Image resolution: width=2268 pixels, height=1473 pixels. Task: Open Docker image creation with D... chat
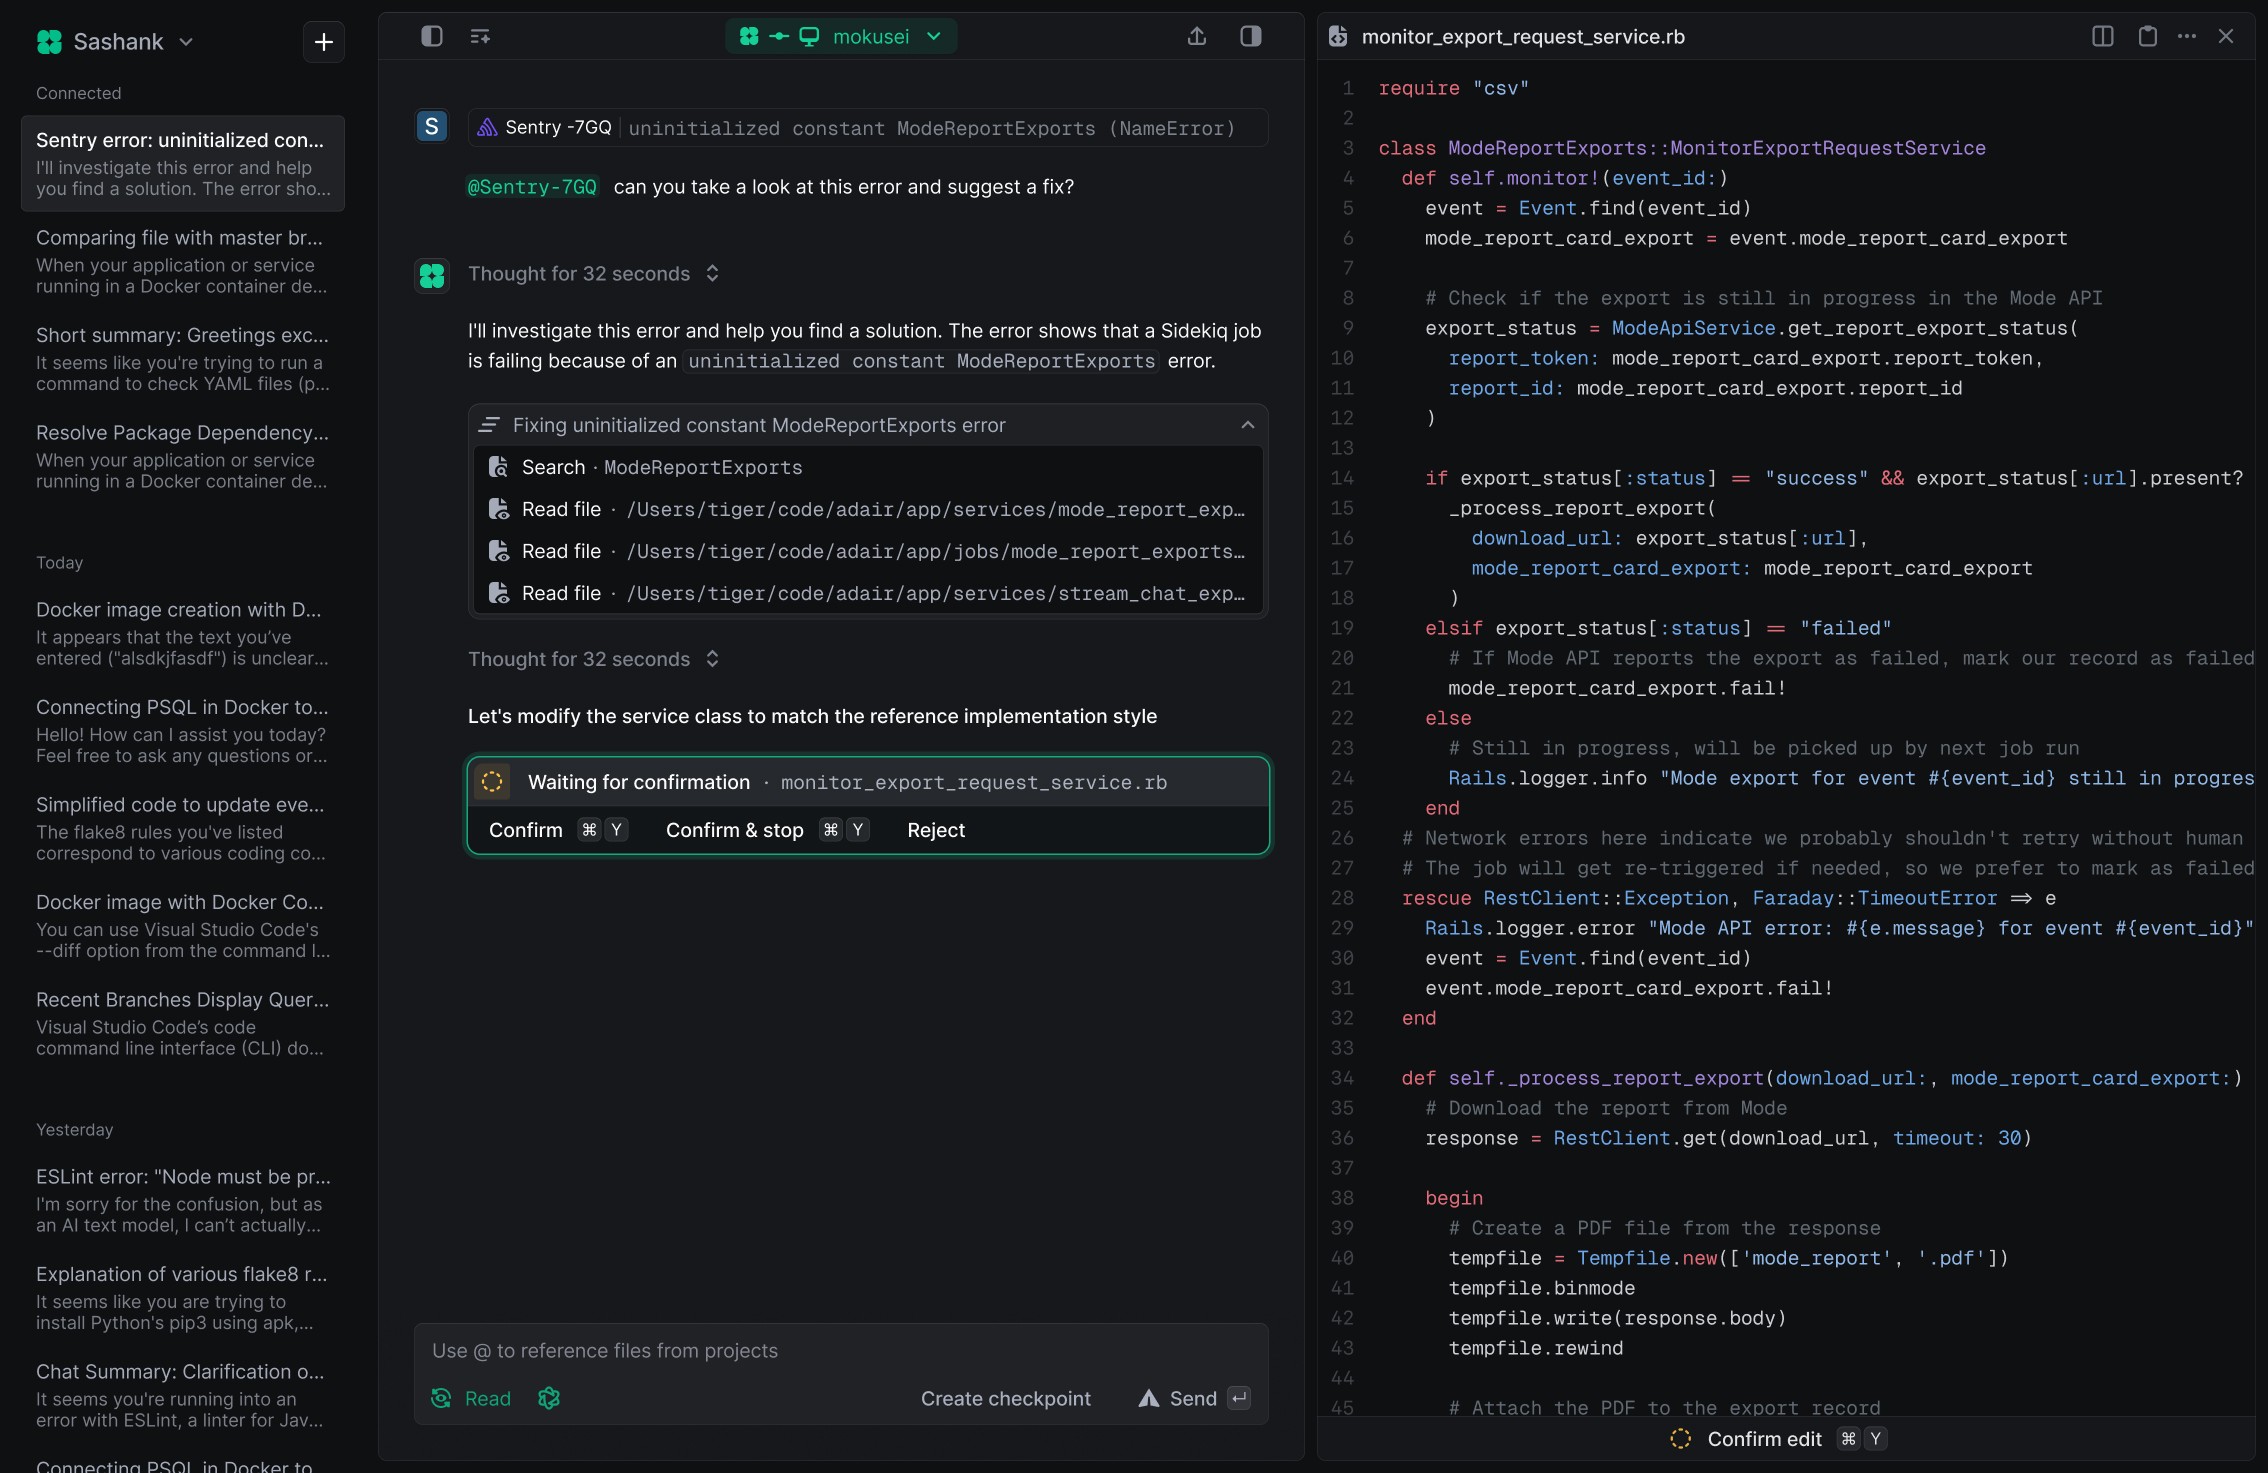(183, 633)
